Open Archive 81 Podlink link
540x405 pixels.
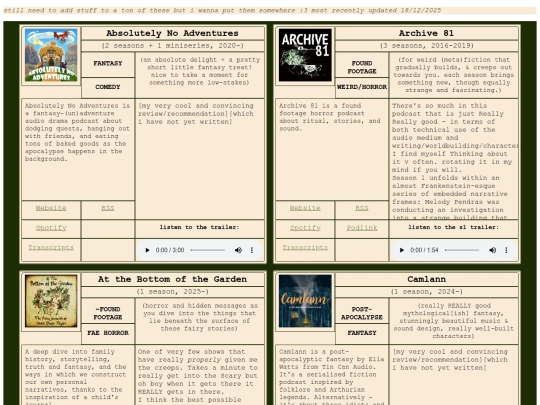coord(362,228)
